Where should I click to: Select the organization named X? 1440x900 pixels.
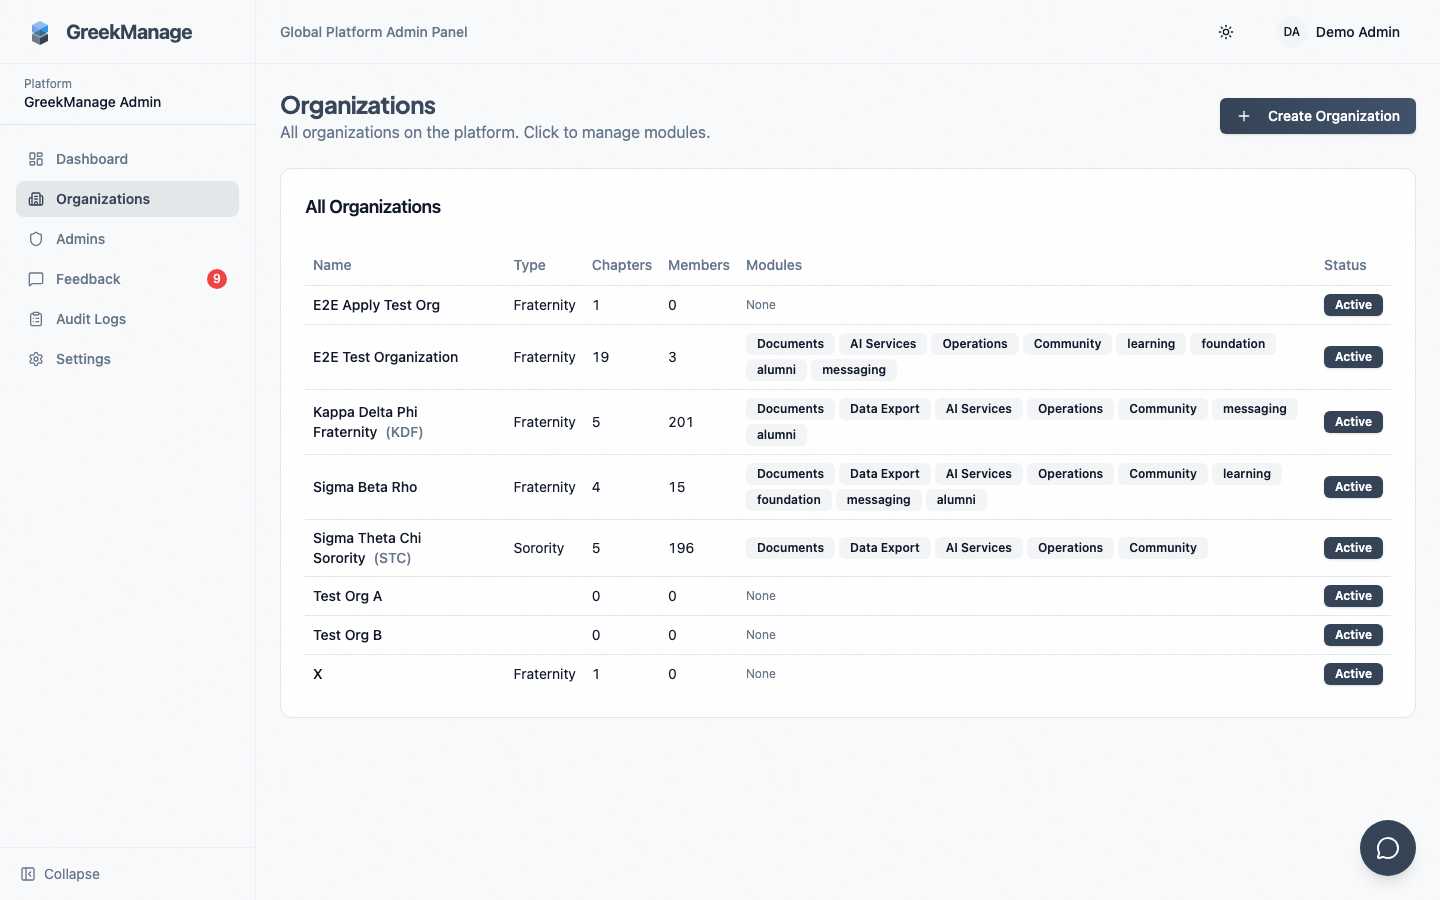point(848,674)
